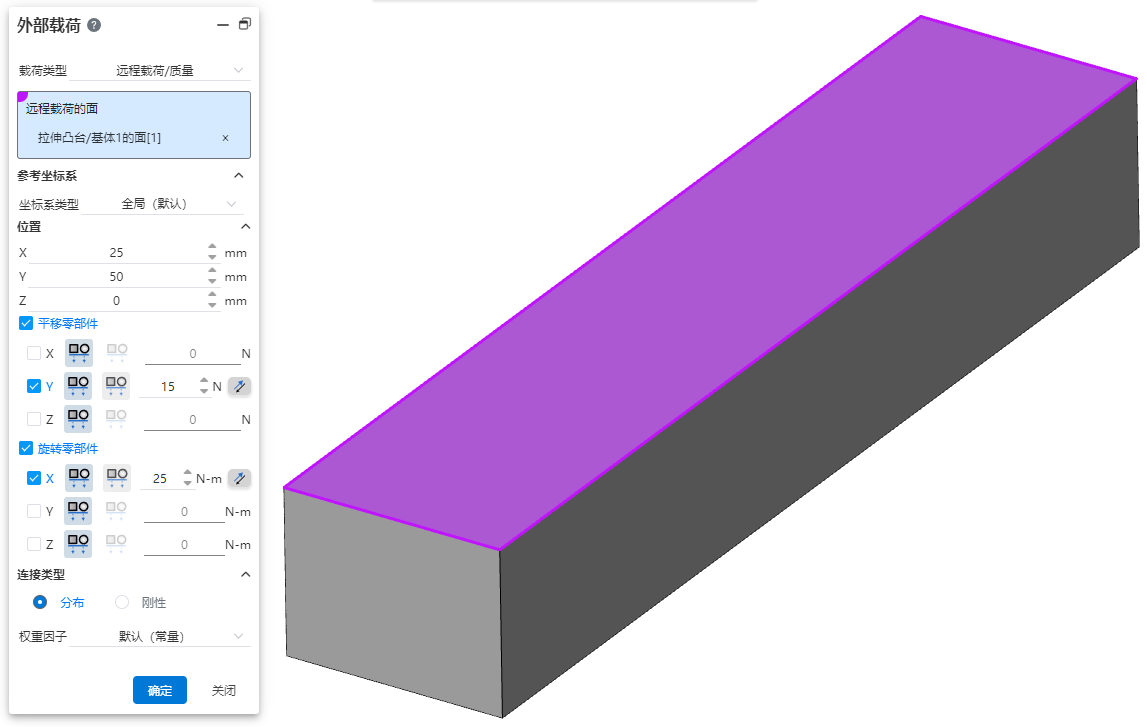Select the 刚性 connection type radio button

(x=123, y=602)
